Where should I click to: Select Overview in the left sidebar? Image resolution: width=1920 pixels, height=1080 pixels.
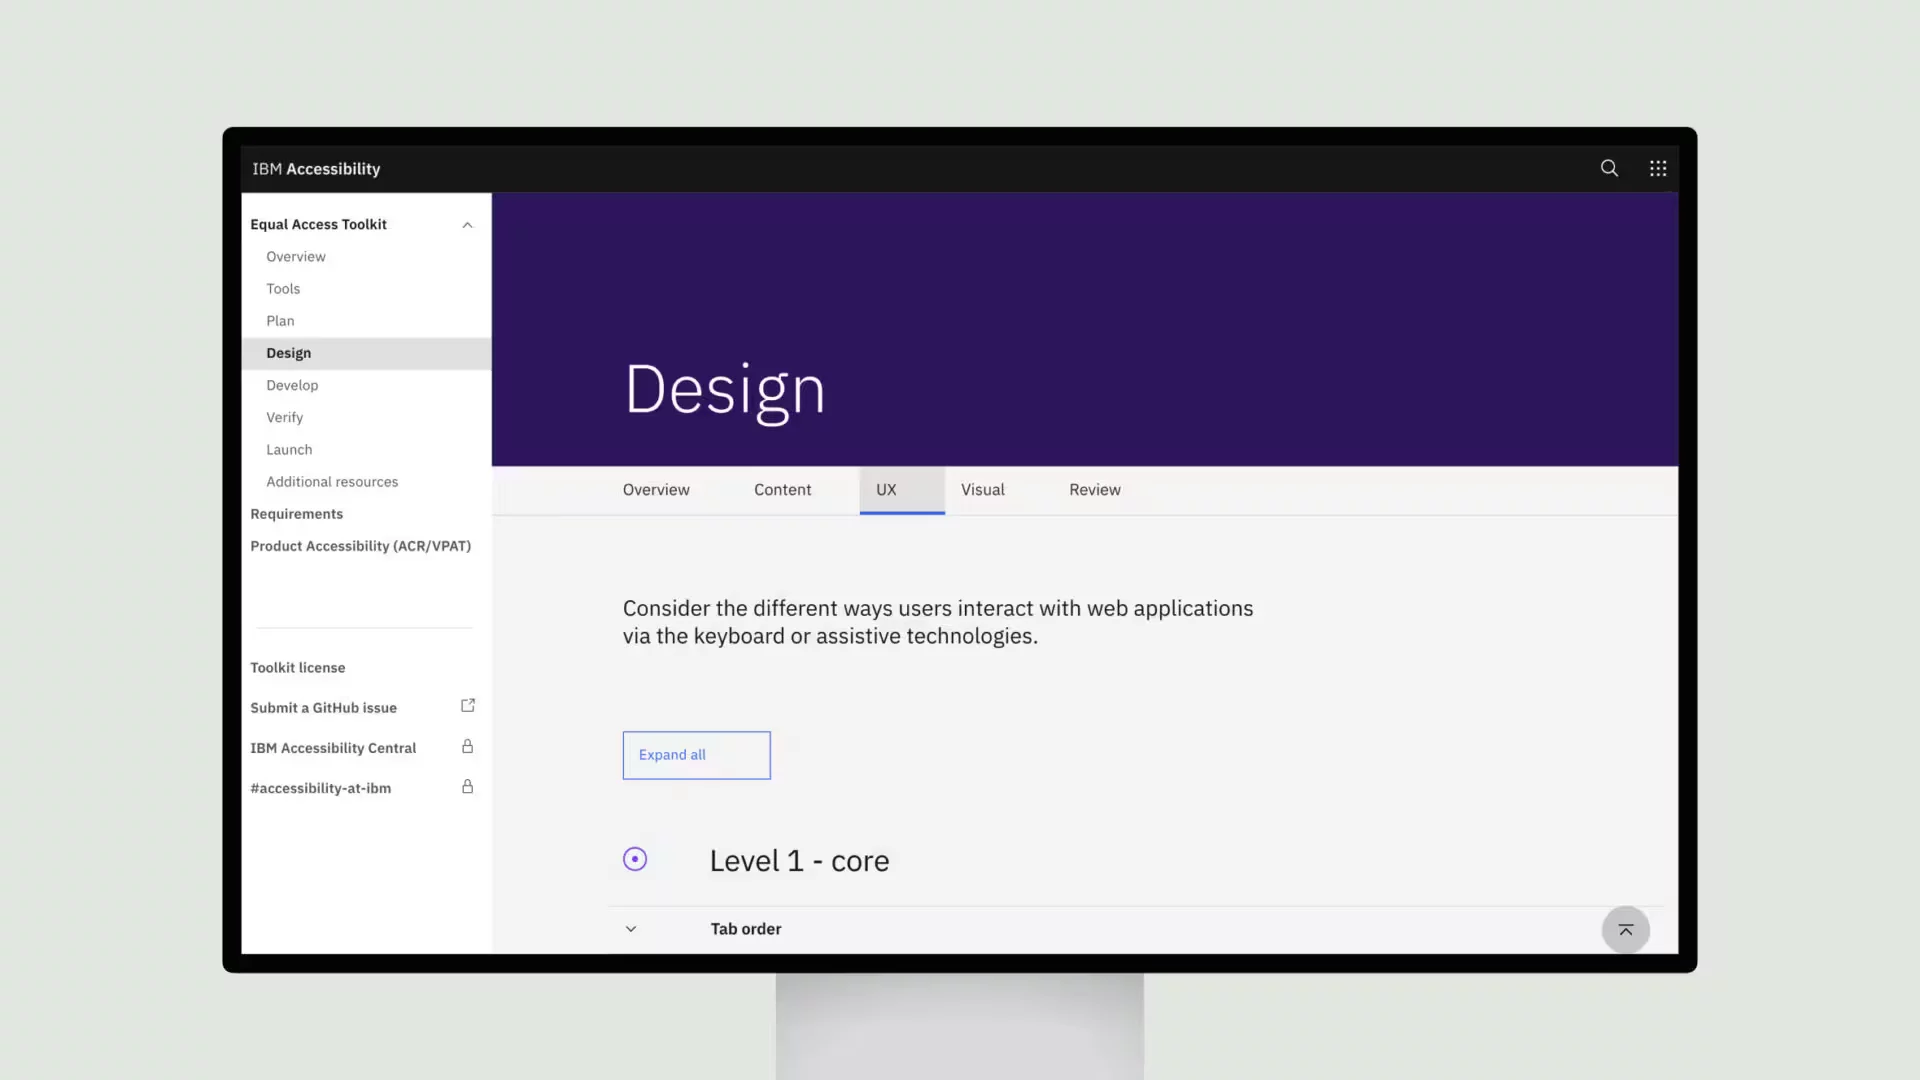(x=295, y=256)
